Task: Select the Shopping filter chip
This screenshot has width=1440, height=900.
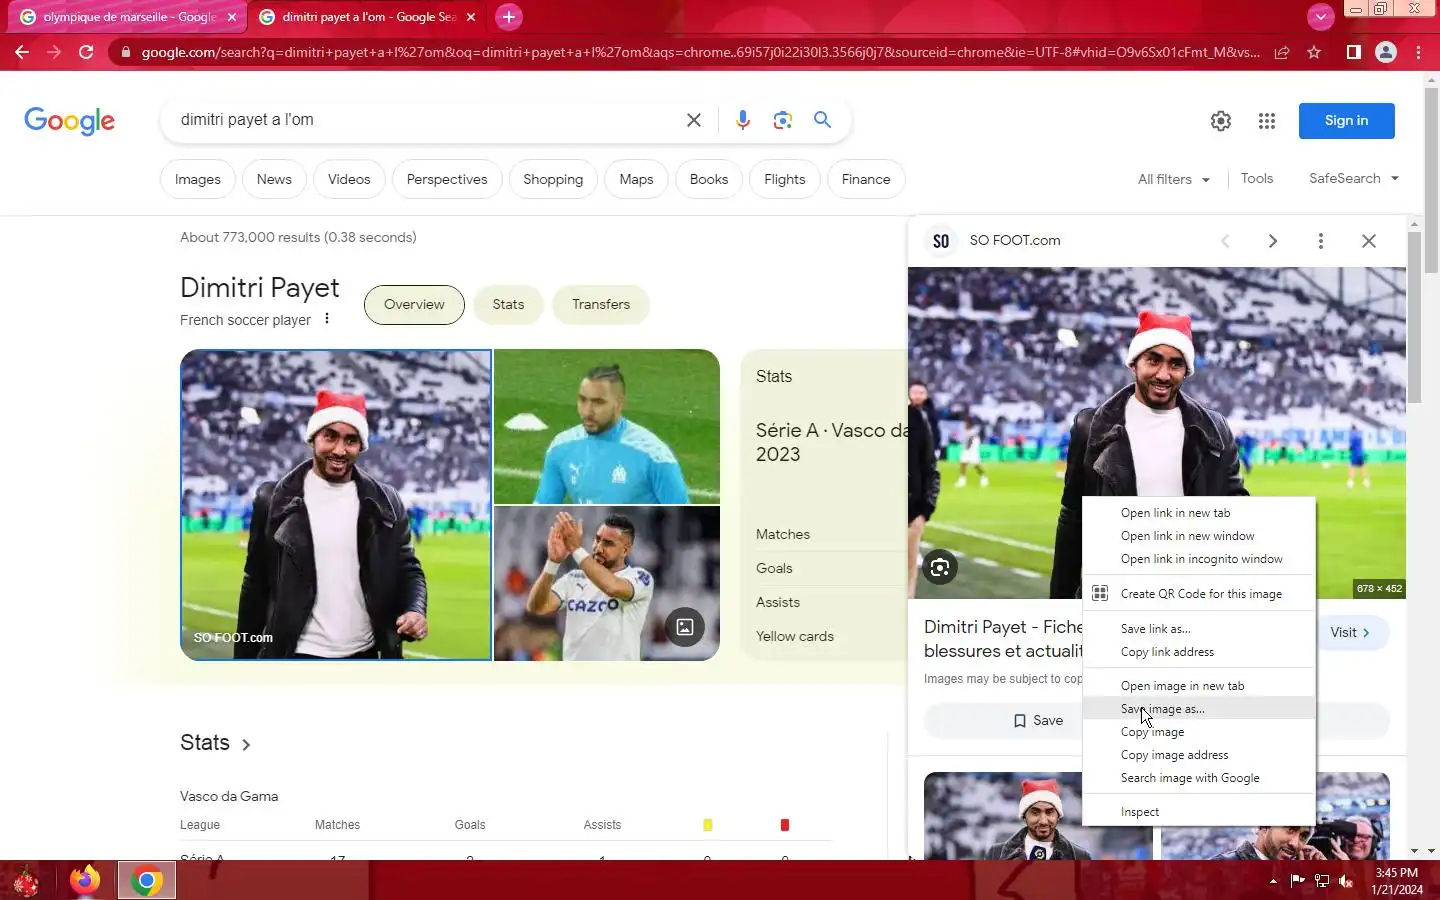Action: click(553, 179)
